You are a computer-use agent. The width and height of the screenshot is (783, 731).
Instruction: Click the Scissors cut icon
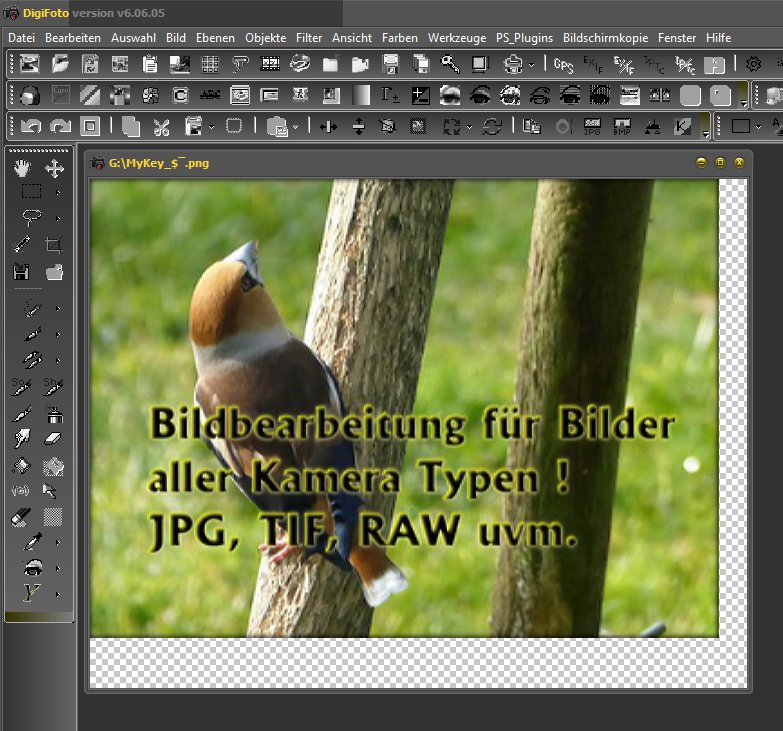(x=160, y=127)
